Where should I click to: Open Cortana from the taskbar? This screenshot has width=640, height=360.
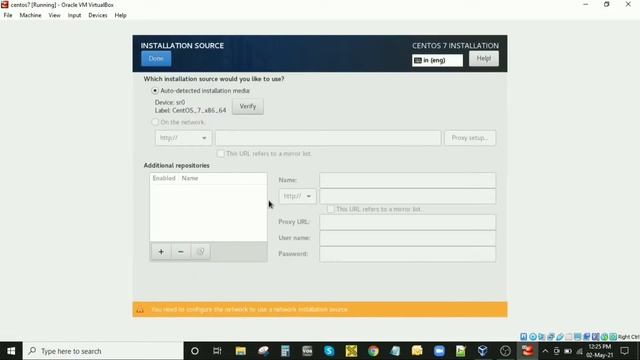195,351
